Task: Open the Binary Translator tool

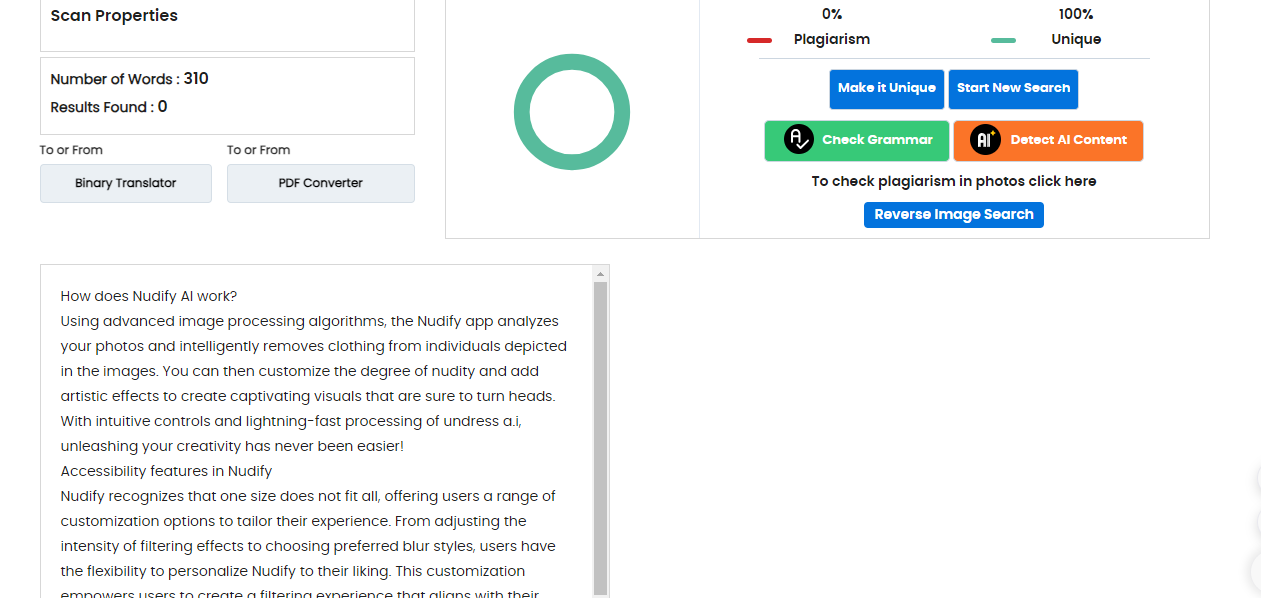Action: (x=126, y=184)
